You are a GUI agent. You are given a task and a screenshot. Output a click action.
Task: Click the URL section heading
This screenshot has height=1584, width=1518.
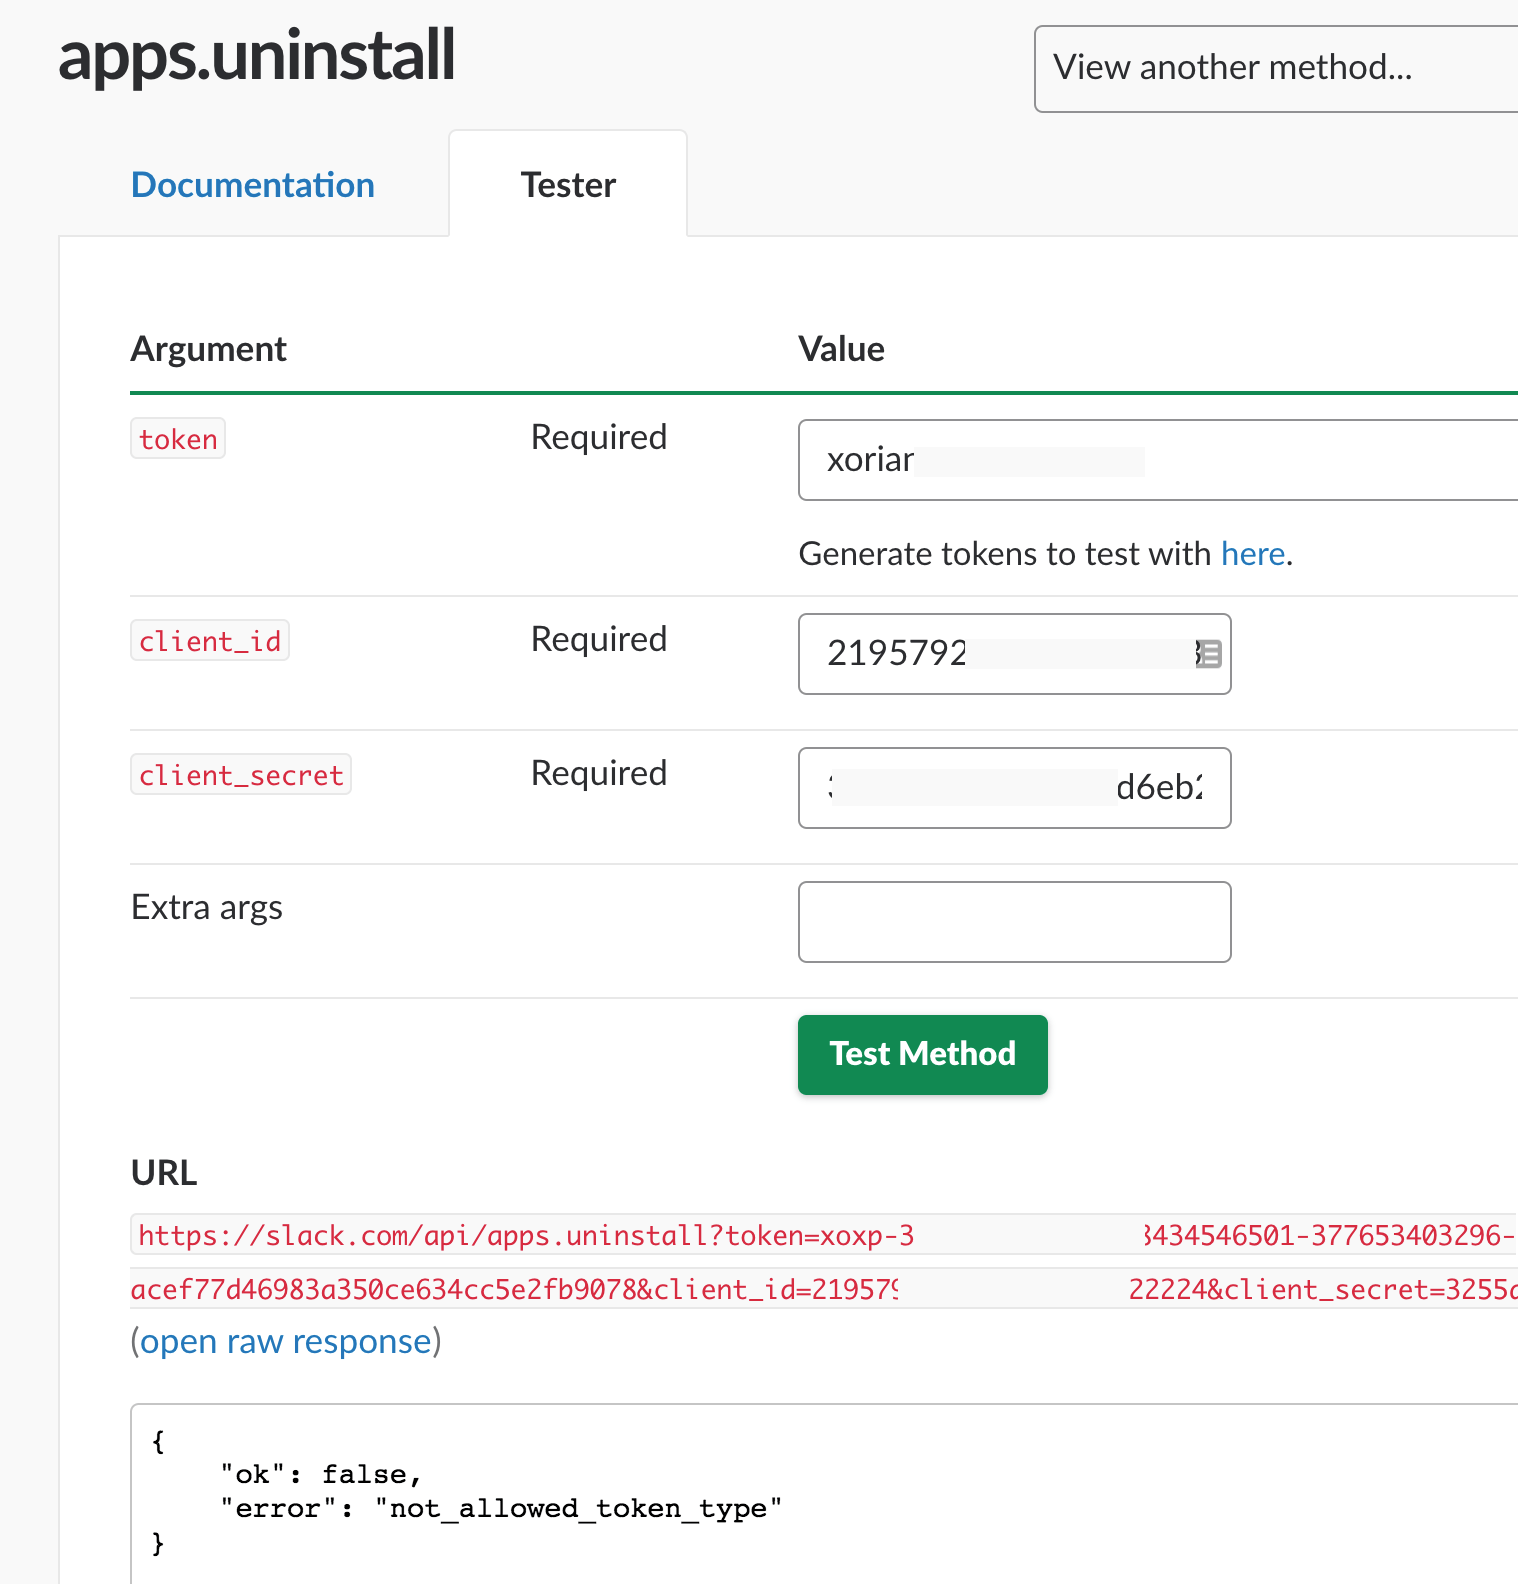[x=164, y=1172]
